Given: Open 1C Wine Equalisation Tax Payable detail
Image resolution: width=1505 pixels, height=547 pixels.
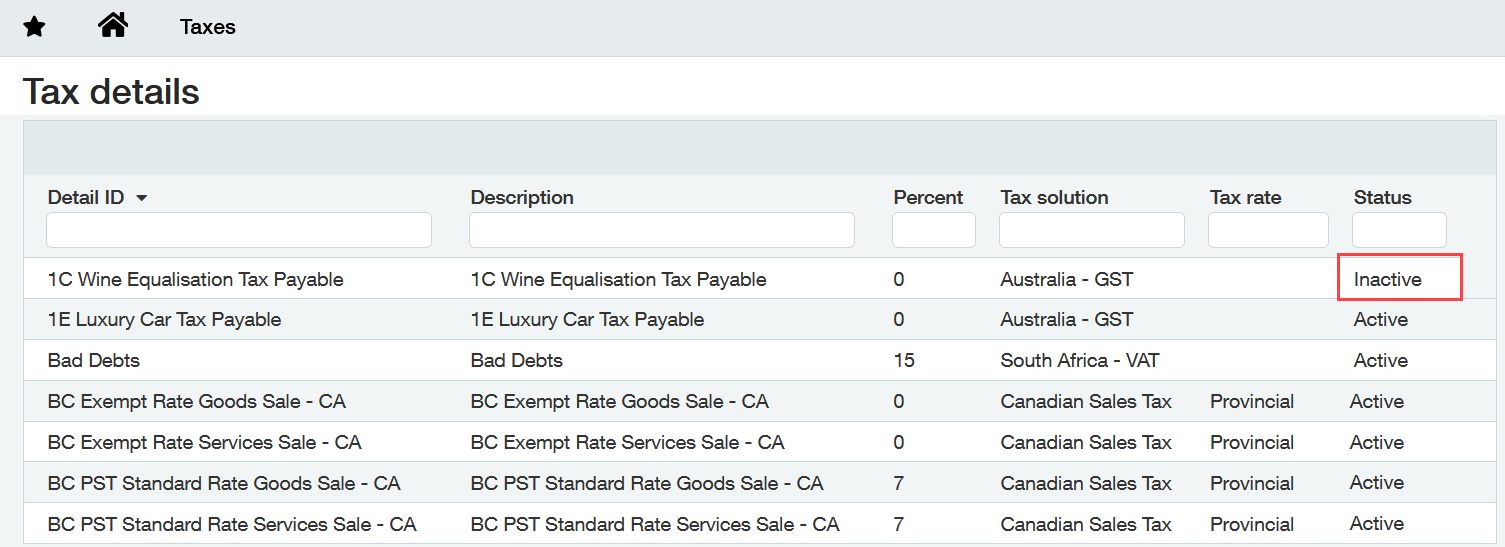Looking at the screenshot, I should point(196,279).
